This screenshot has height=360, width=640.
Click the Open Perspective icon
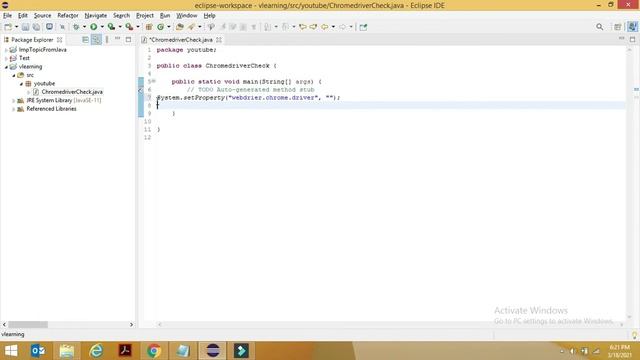pyautogui.click(x=618, y=27)
